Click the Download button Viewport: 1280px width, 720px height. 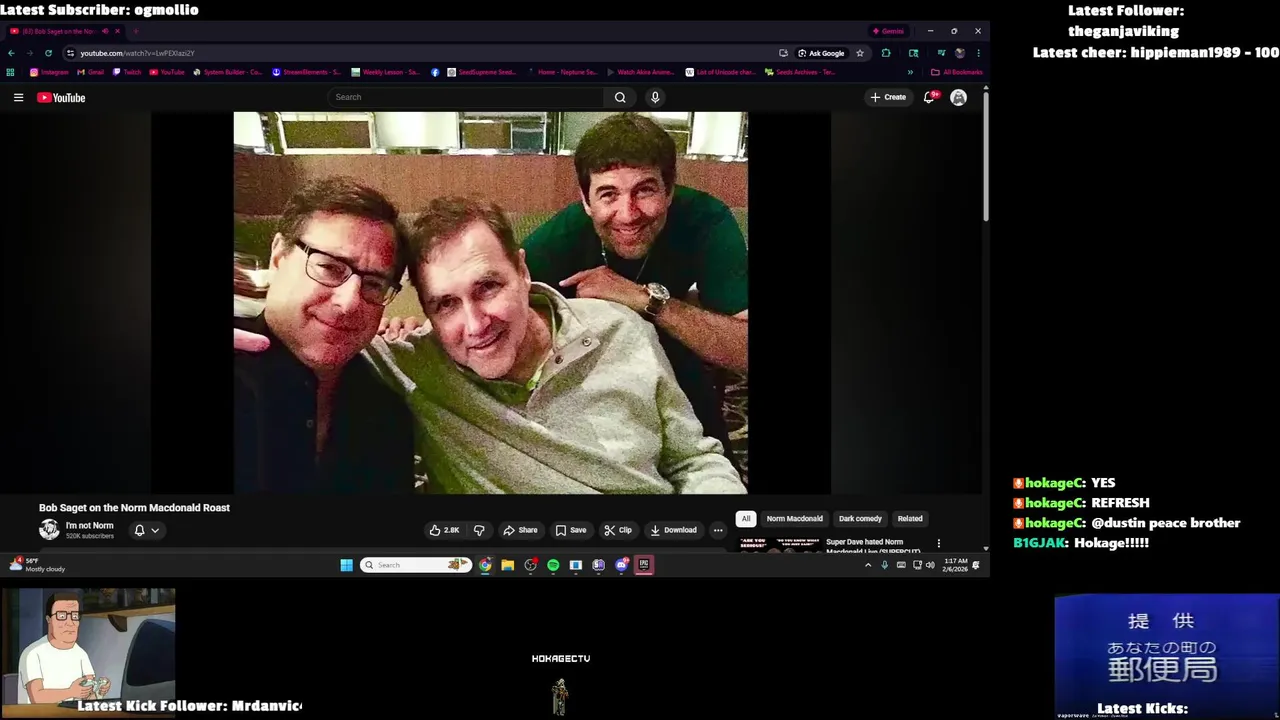pos(673,530)
